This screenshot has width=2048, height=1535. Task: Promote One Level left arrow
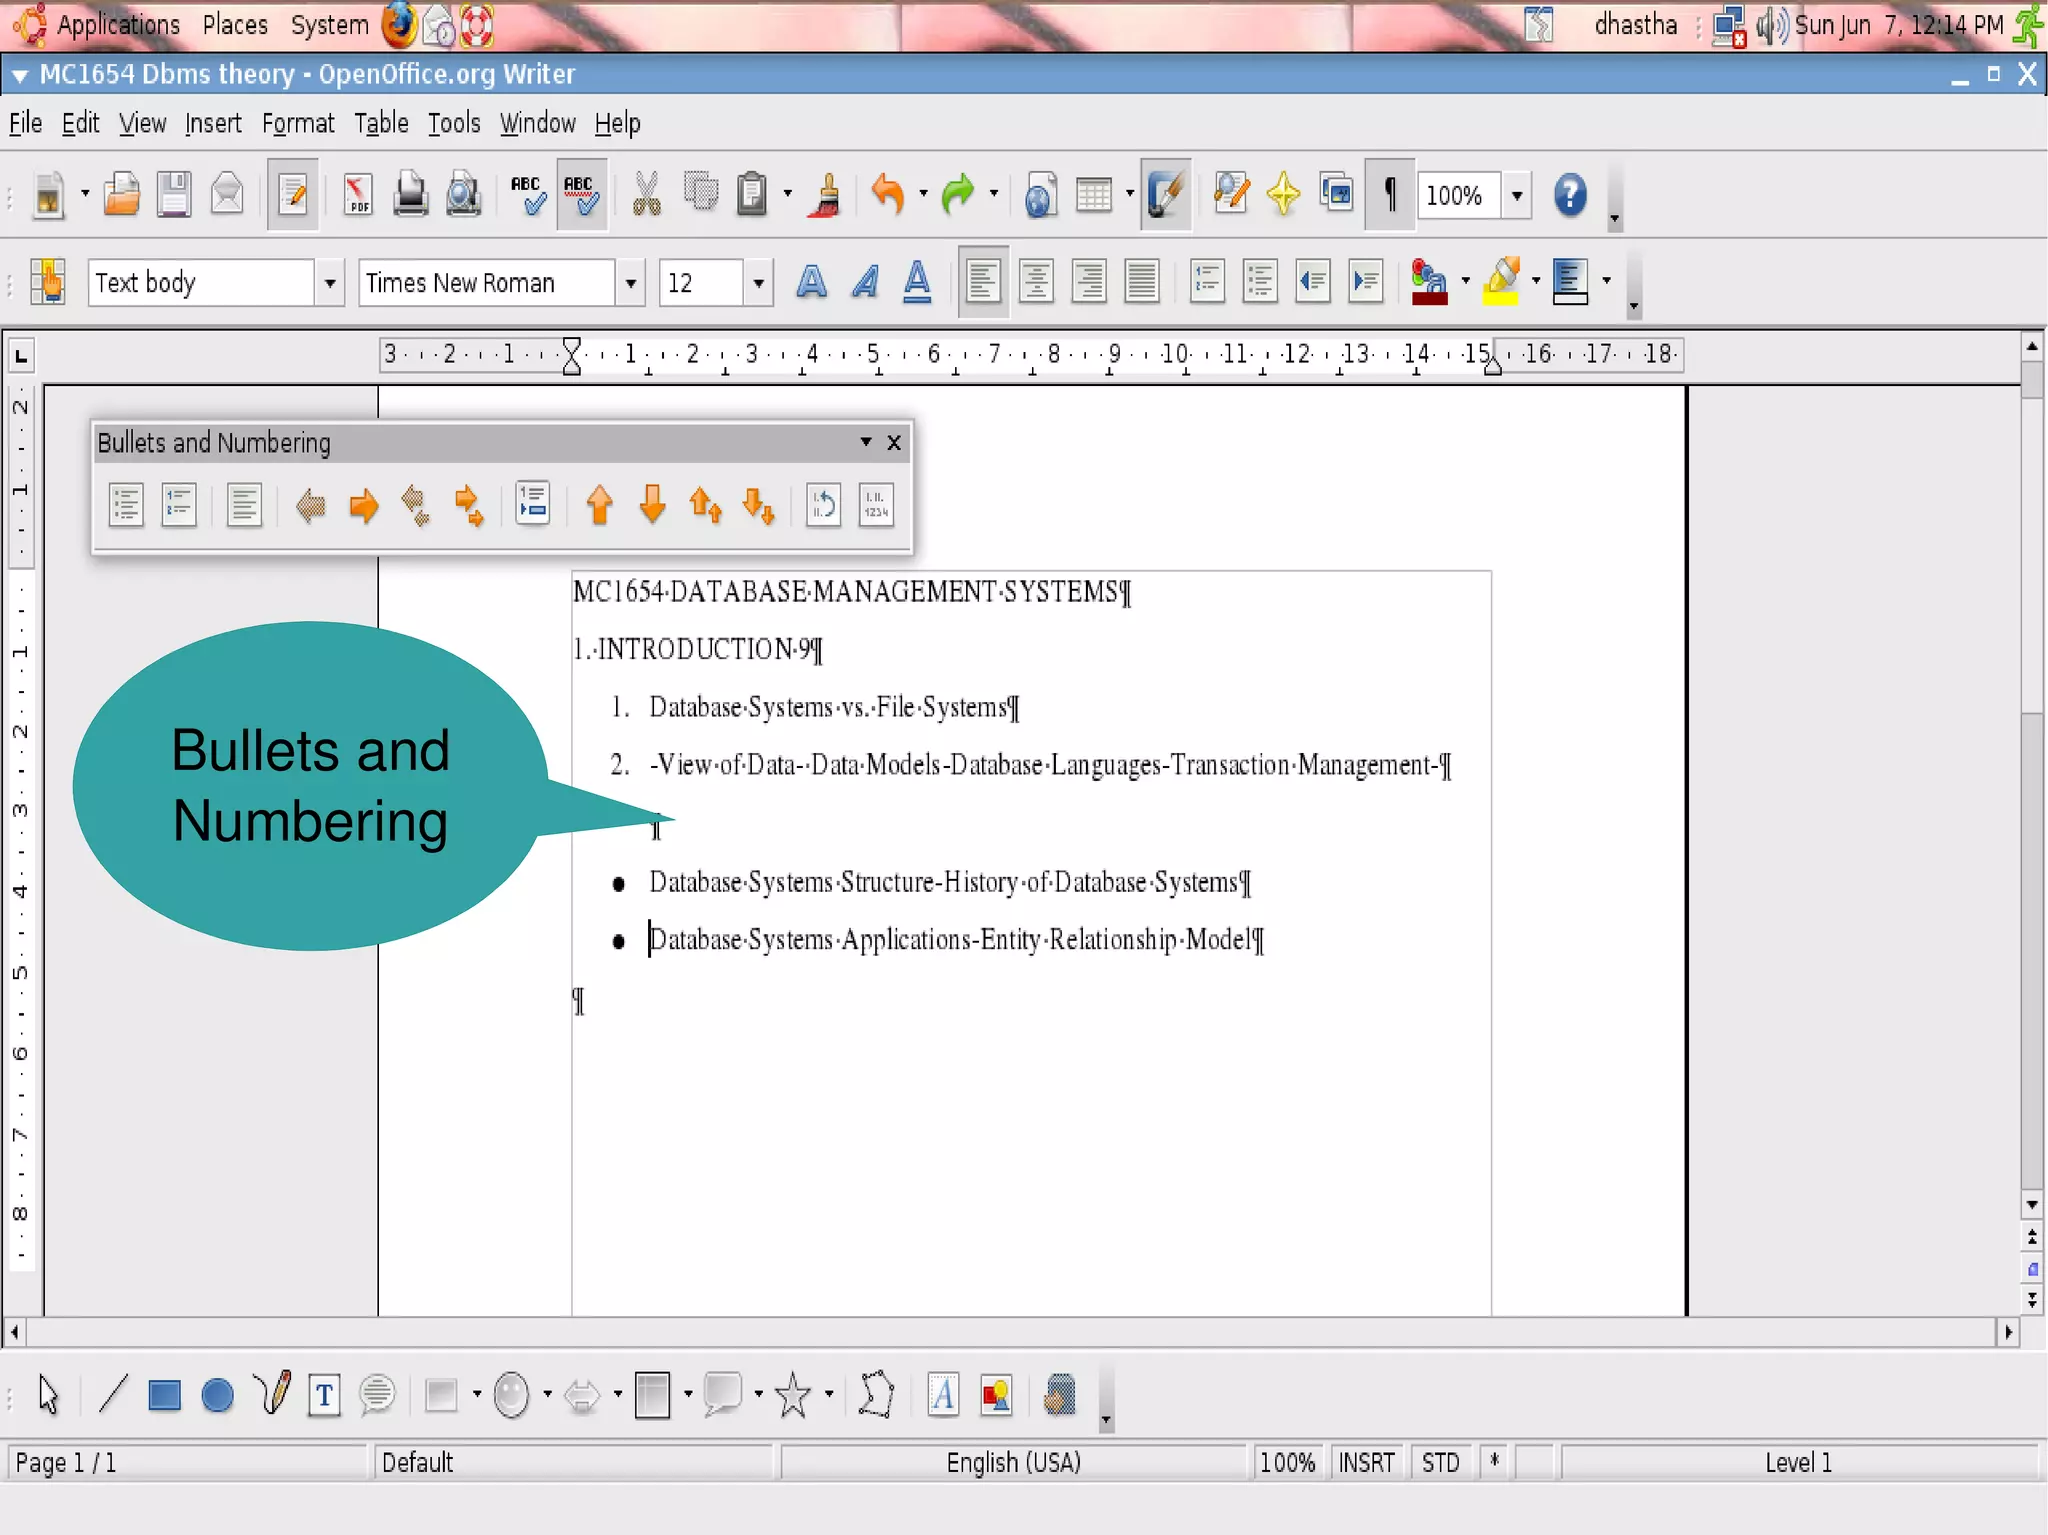tap(311, 505)
